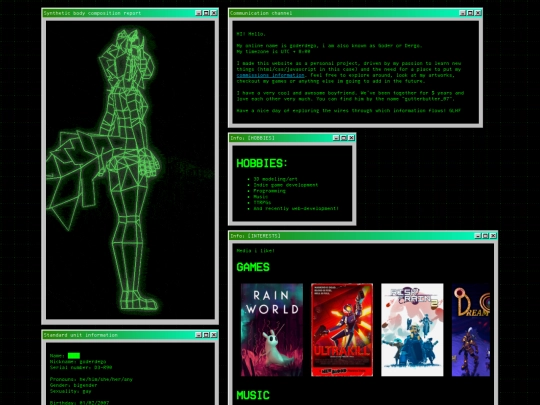540x405 pixels.
Task: Click the "Indie game development" hobby item
Action: click(285, 185)
